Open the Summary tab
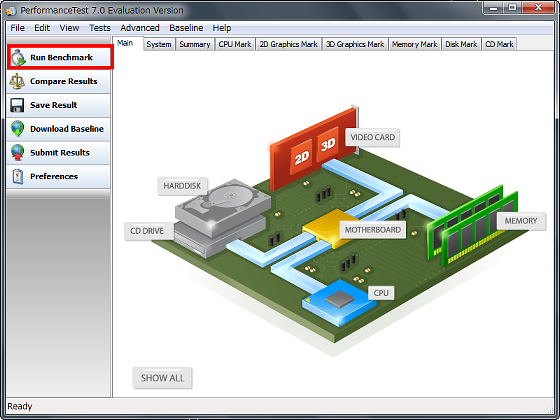560x420 pixels. coord(195,44)
